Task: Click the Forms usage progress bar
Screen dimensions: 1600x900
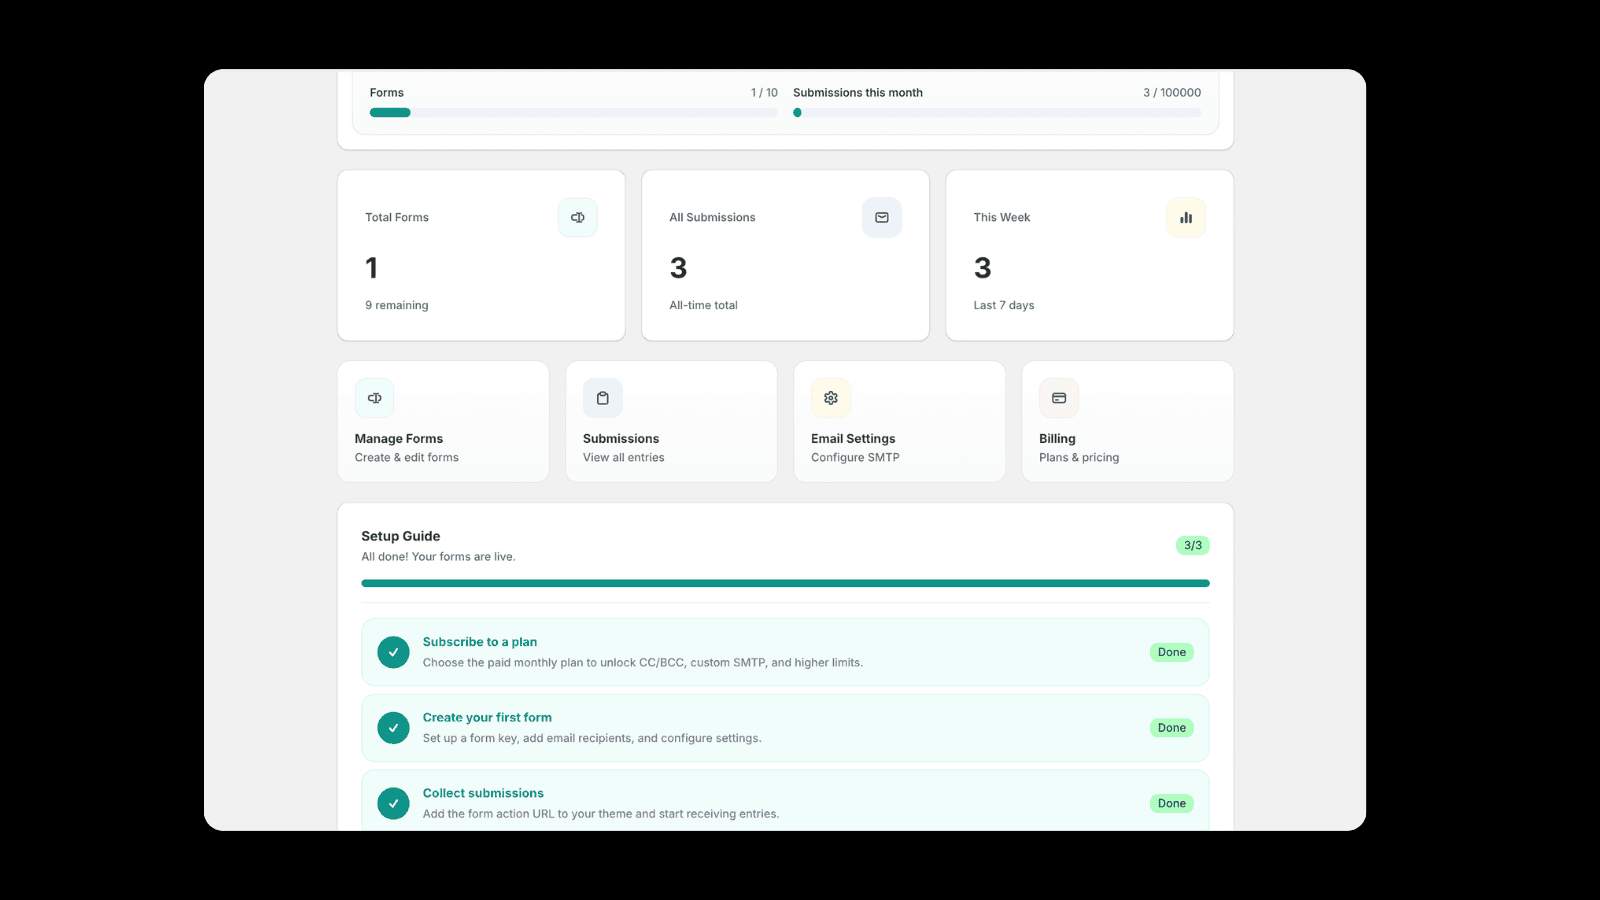Action: point(574,113)
